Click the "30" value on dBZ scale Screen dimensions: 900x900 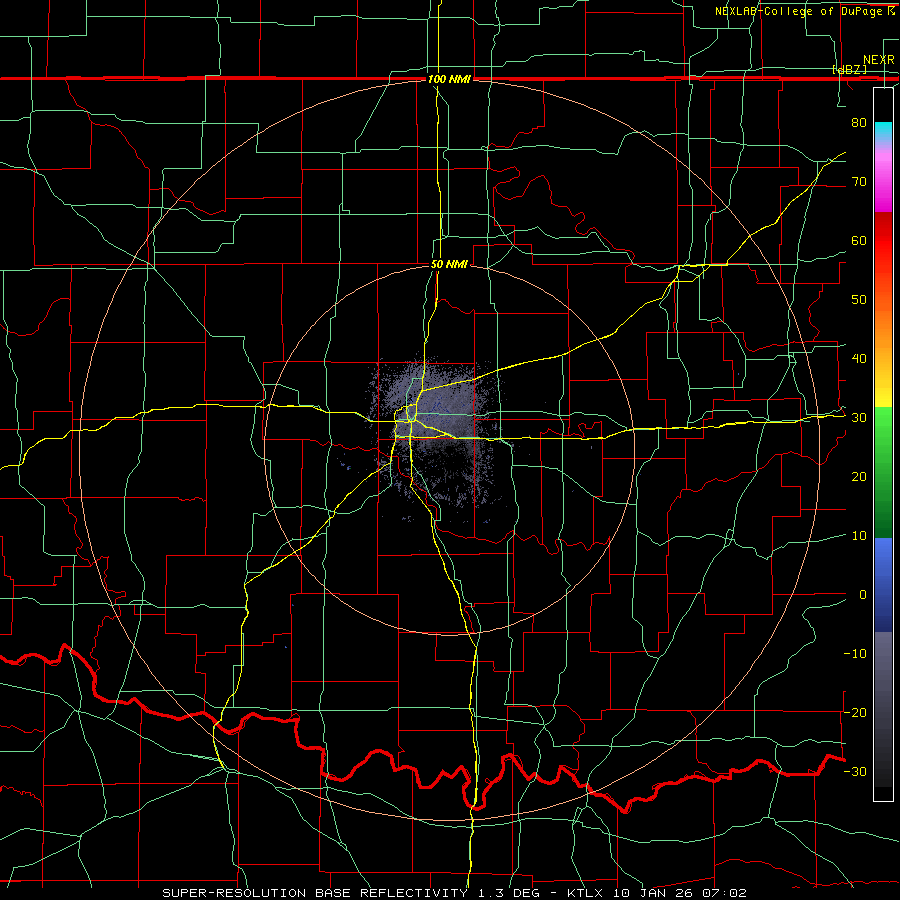click(859, 418)
